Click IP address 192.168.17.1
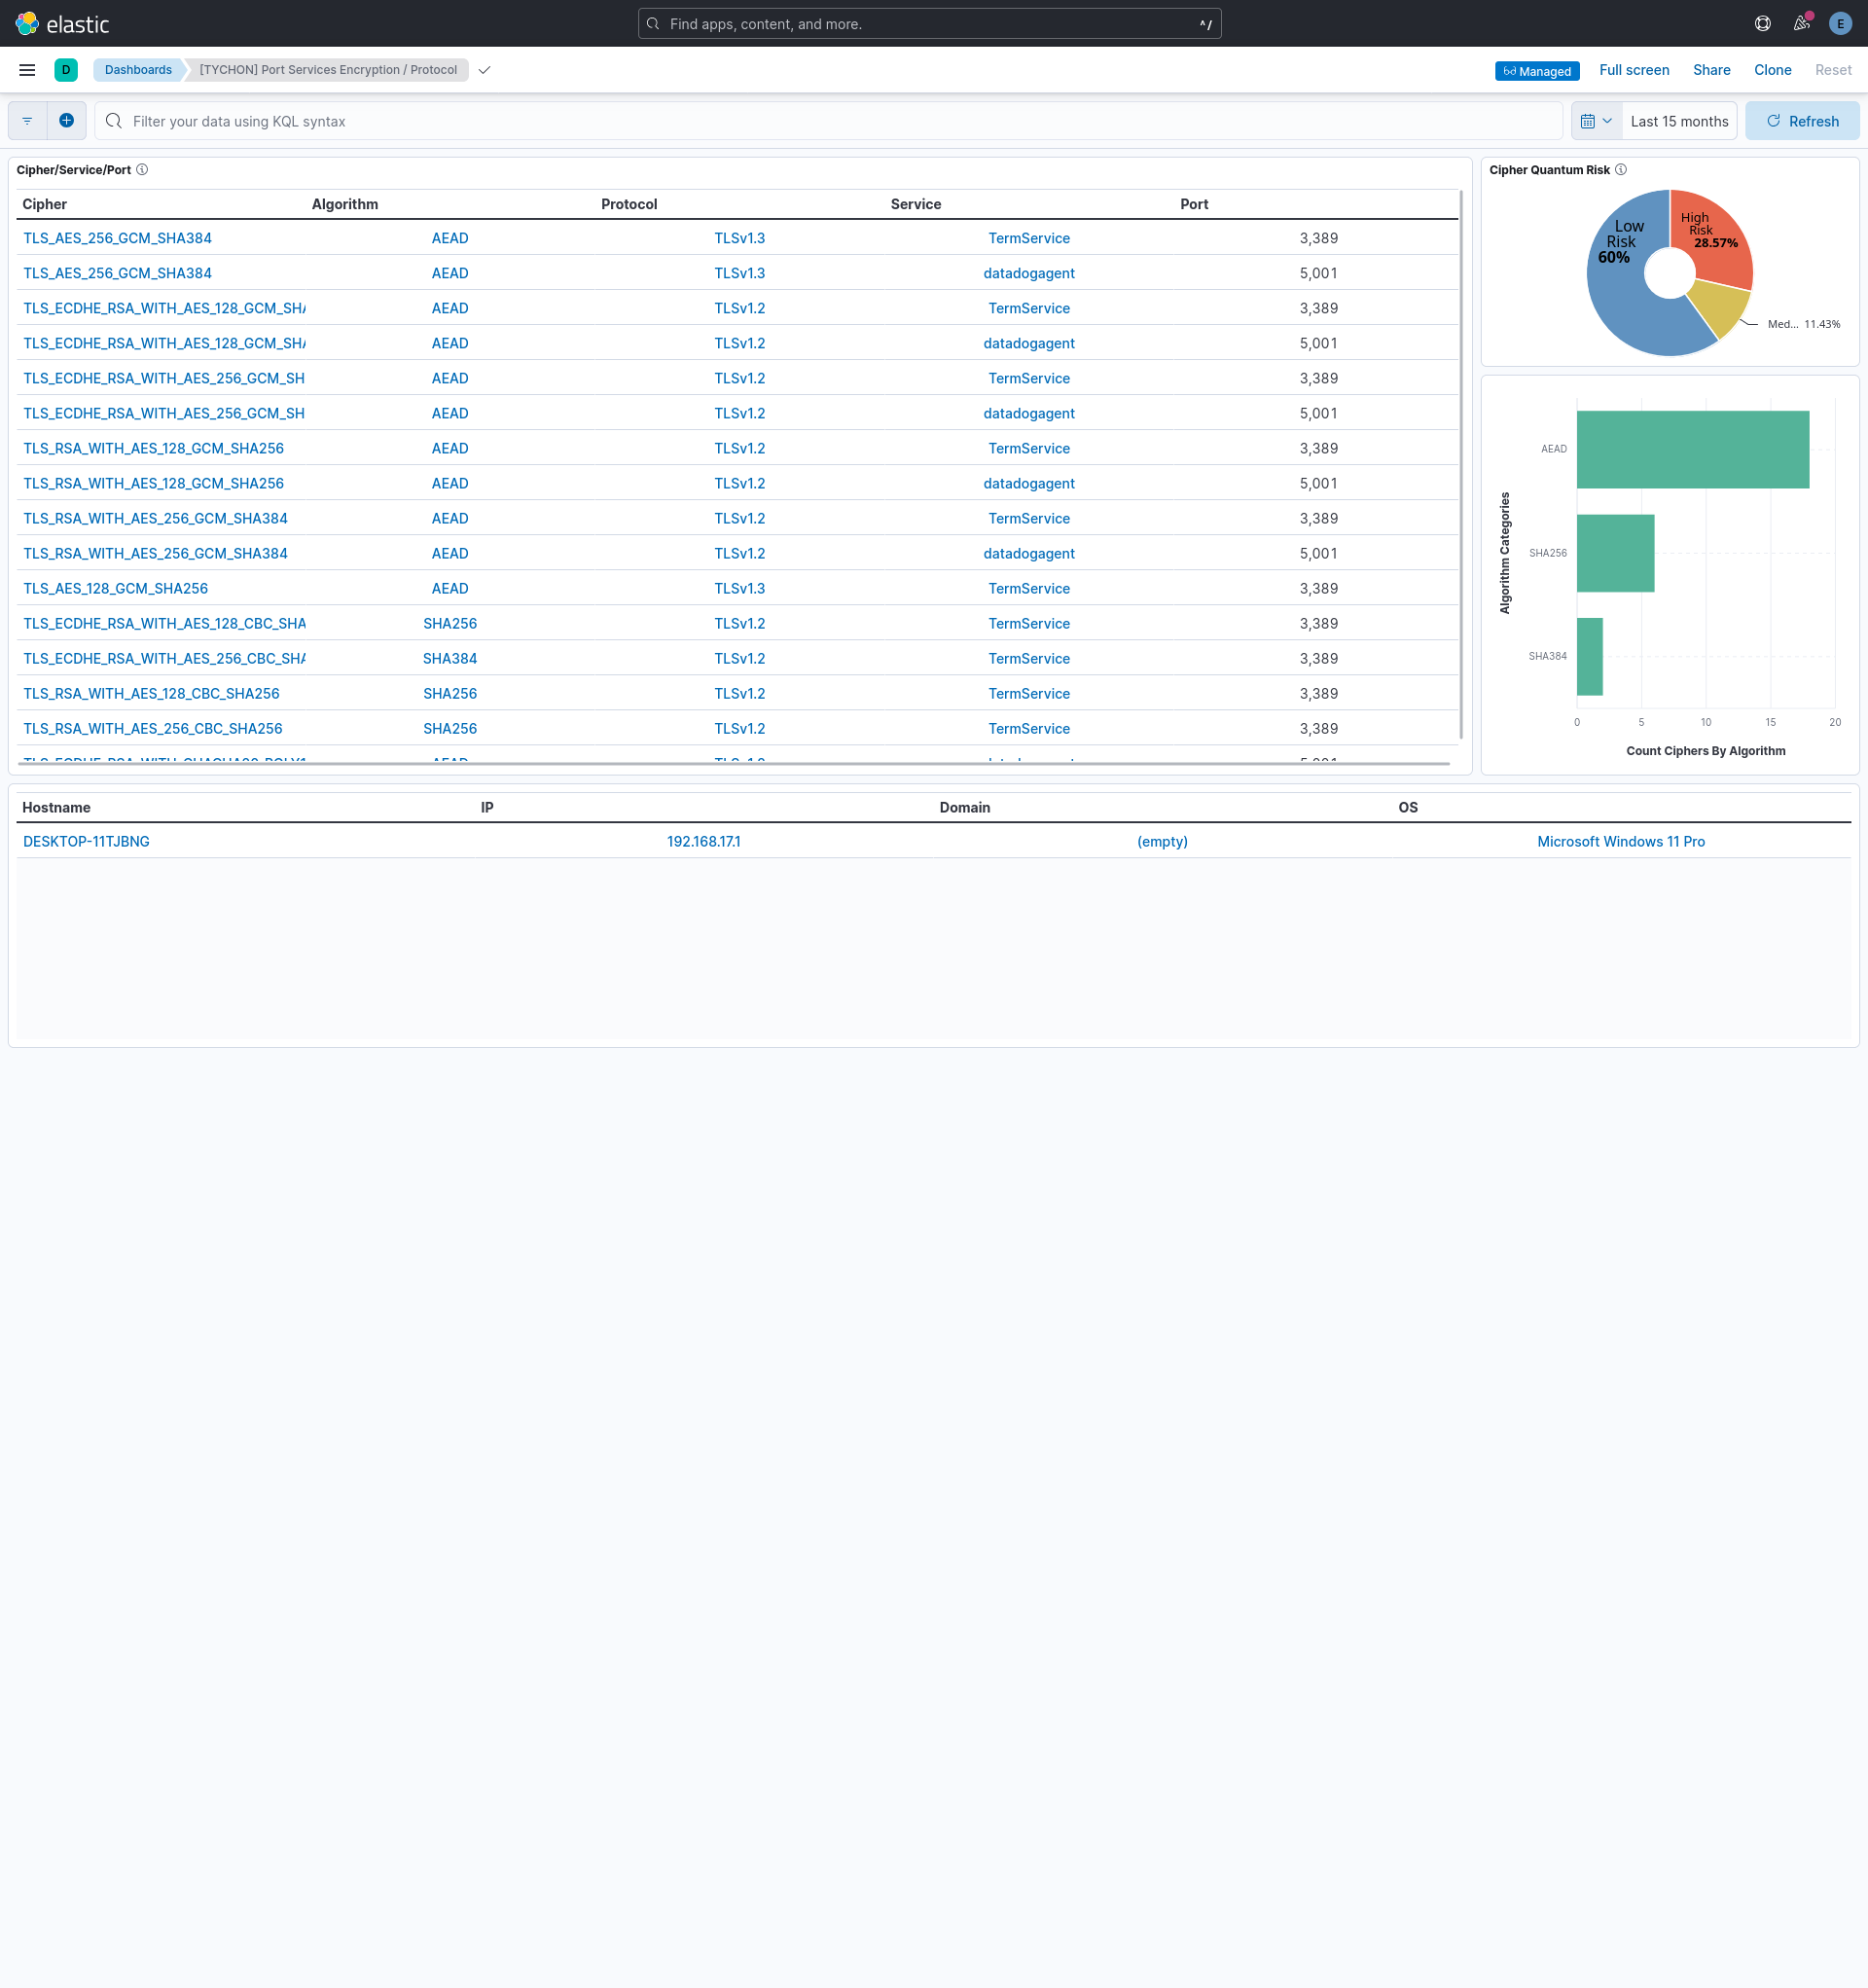The width and height of the screenshot is (1868, 1988). click(704, 841)
